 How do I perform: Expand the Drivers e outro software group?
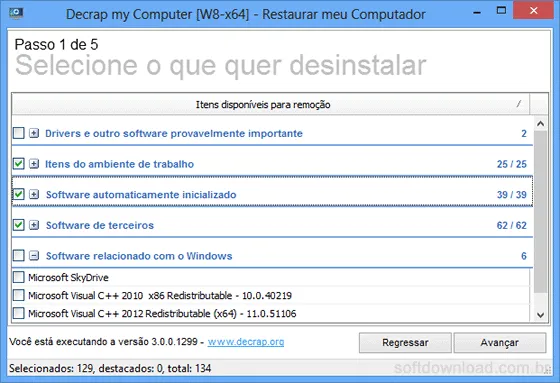click(x=34, y=133)
